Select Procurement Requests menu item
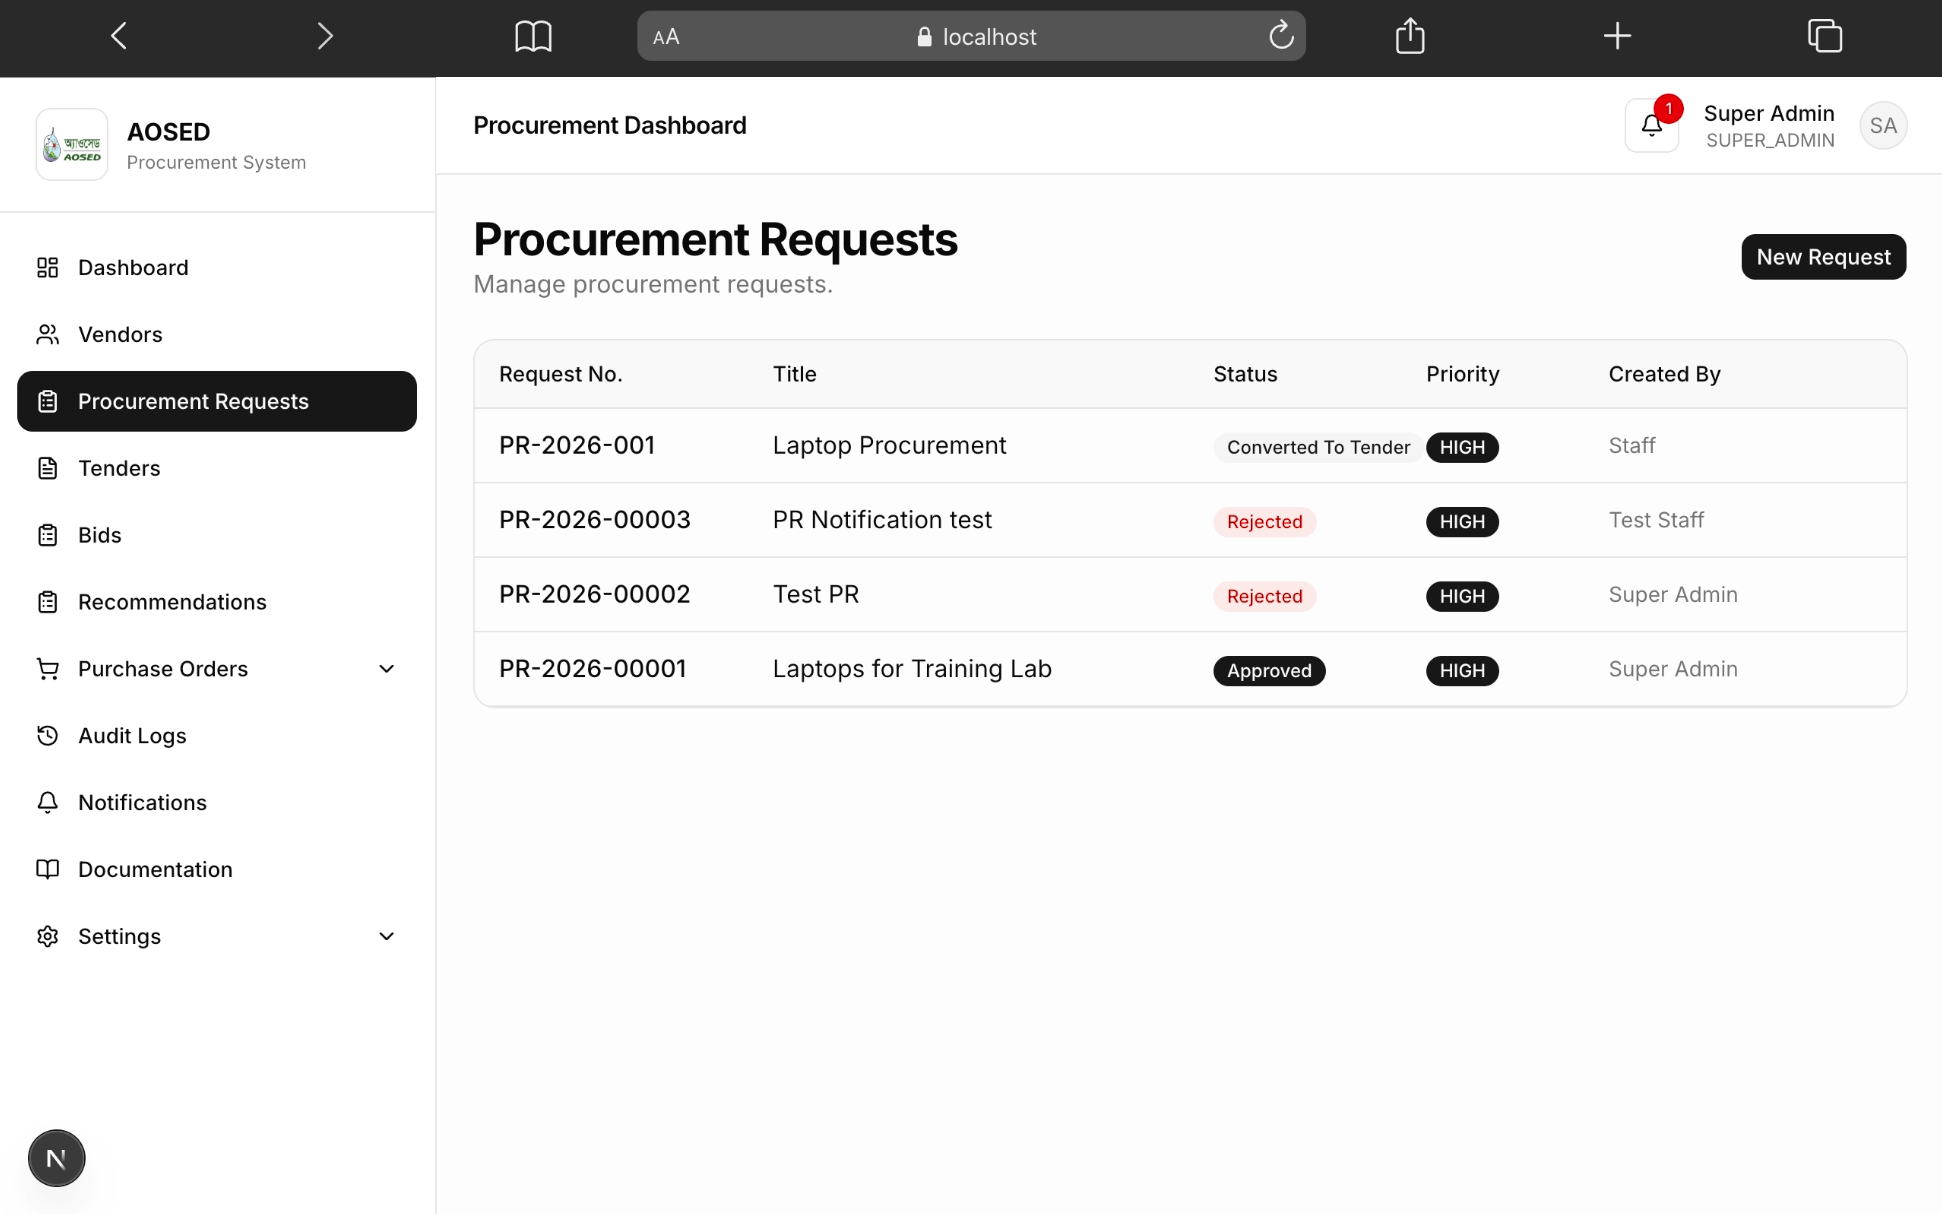The width and height of the screenshot is (1942, 1214). click(217, 402)
